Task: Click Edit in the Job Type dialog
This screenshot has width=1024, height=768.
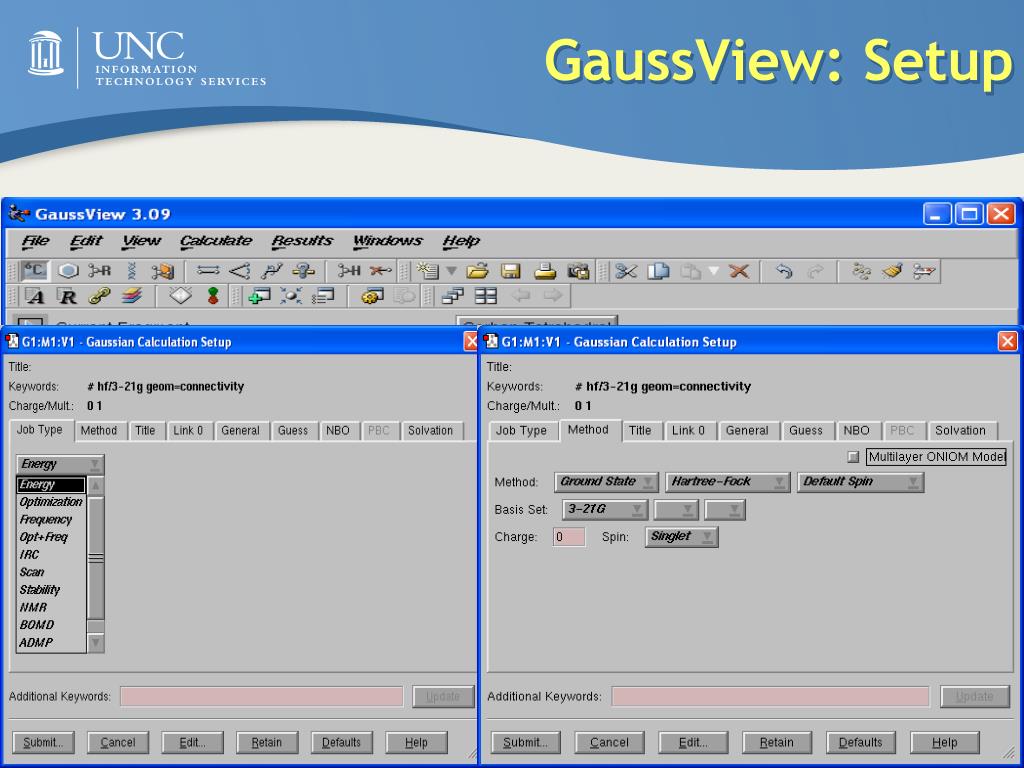Action: 193,743
